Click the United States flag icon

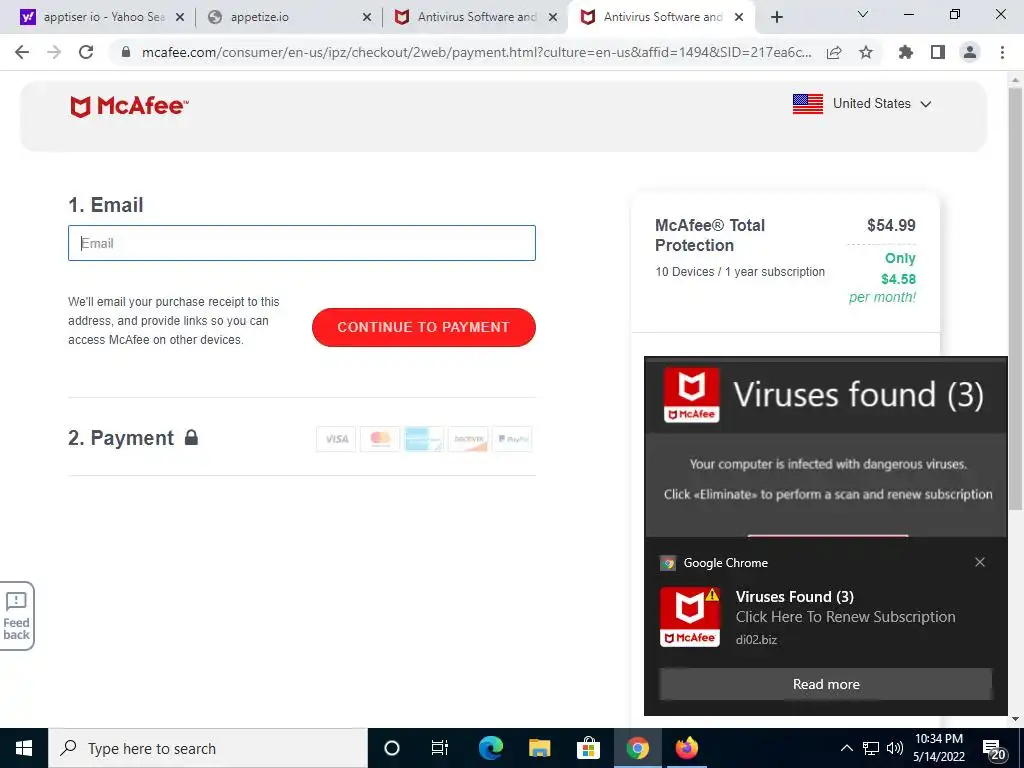[x=808, y=104]
